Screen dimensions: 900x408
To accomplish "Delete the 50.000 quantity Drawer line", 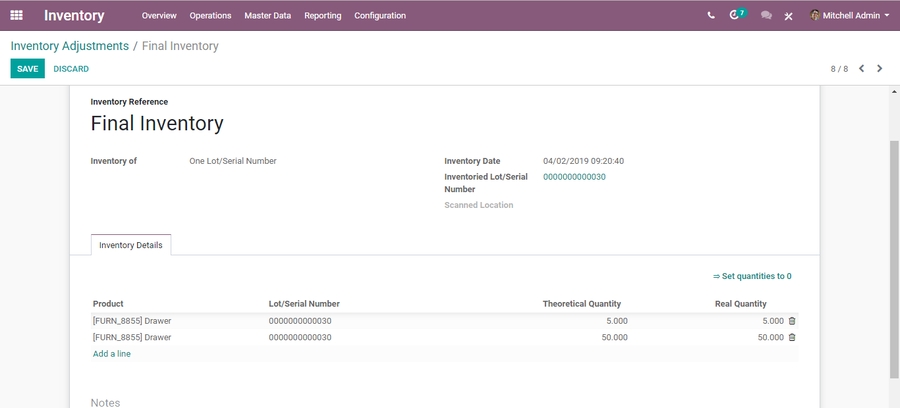I will (x=792, y=338).
